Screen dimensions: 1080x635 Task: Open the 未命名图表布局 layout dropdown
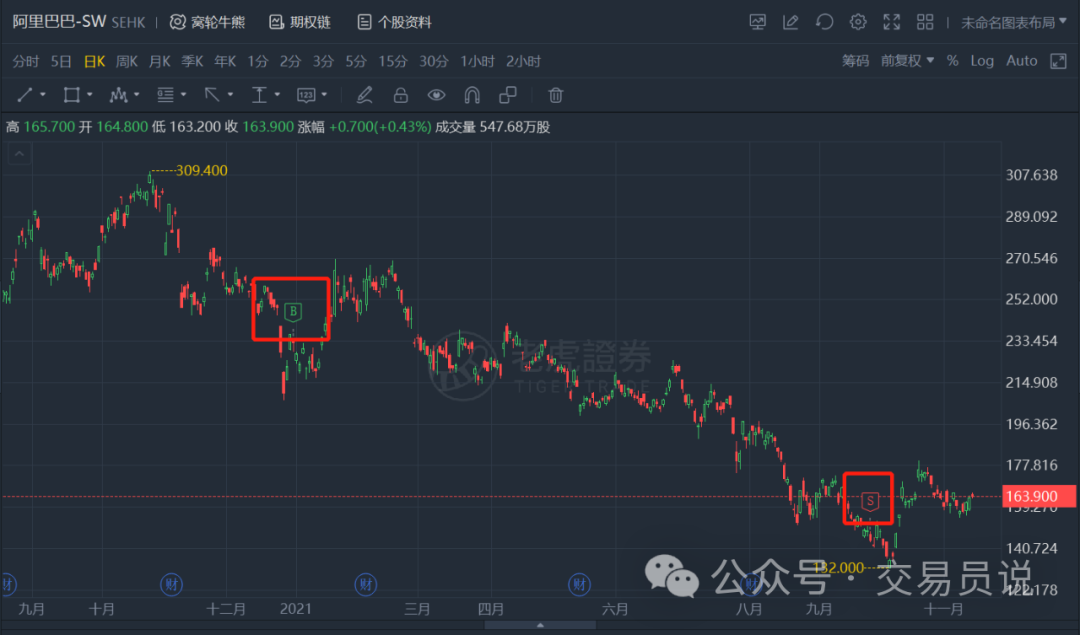pyautogui.click(x=1010, y=21)
